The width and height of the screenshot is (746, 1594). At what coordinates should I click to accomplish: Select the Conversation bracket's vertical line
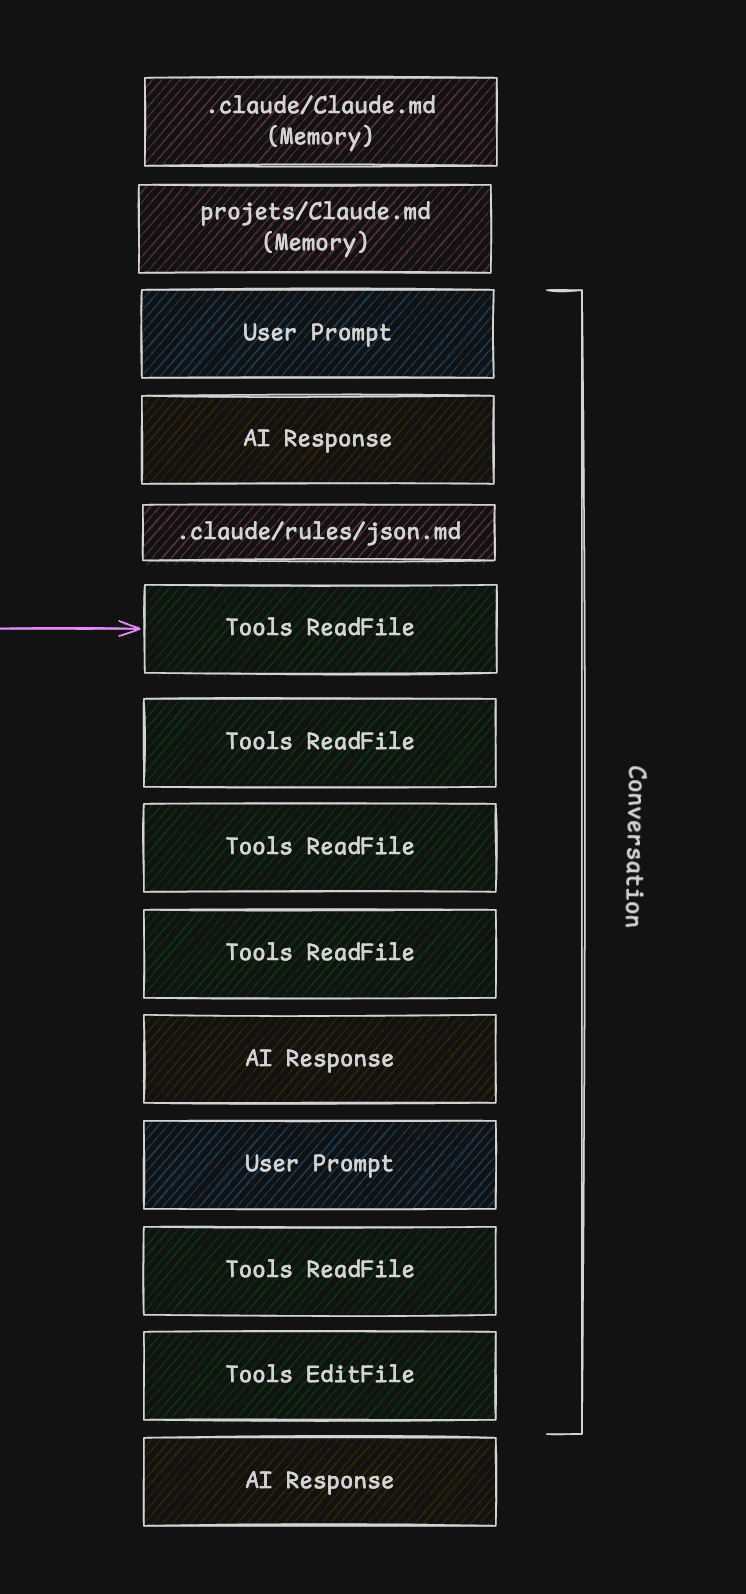pos(581,860)
